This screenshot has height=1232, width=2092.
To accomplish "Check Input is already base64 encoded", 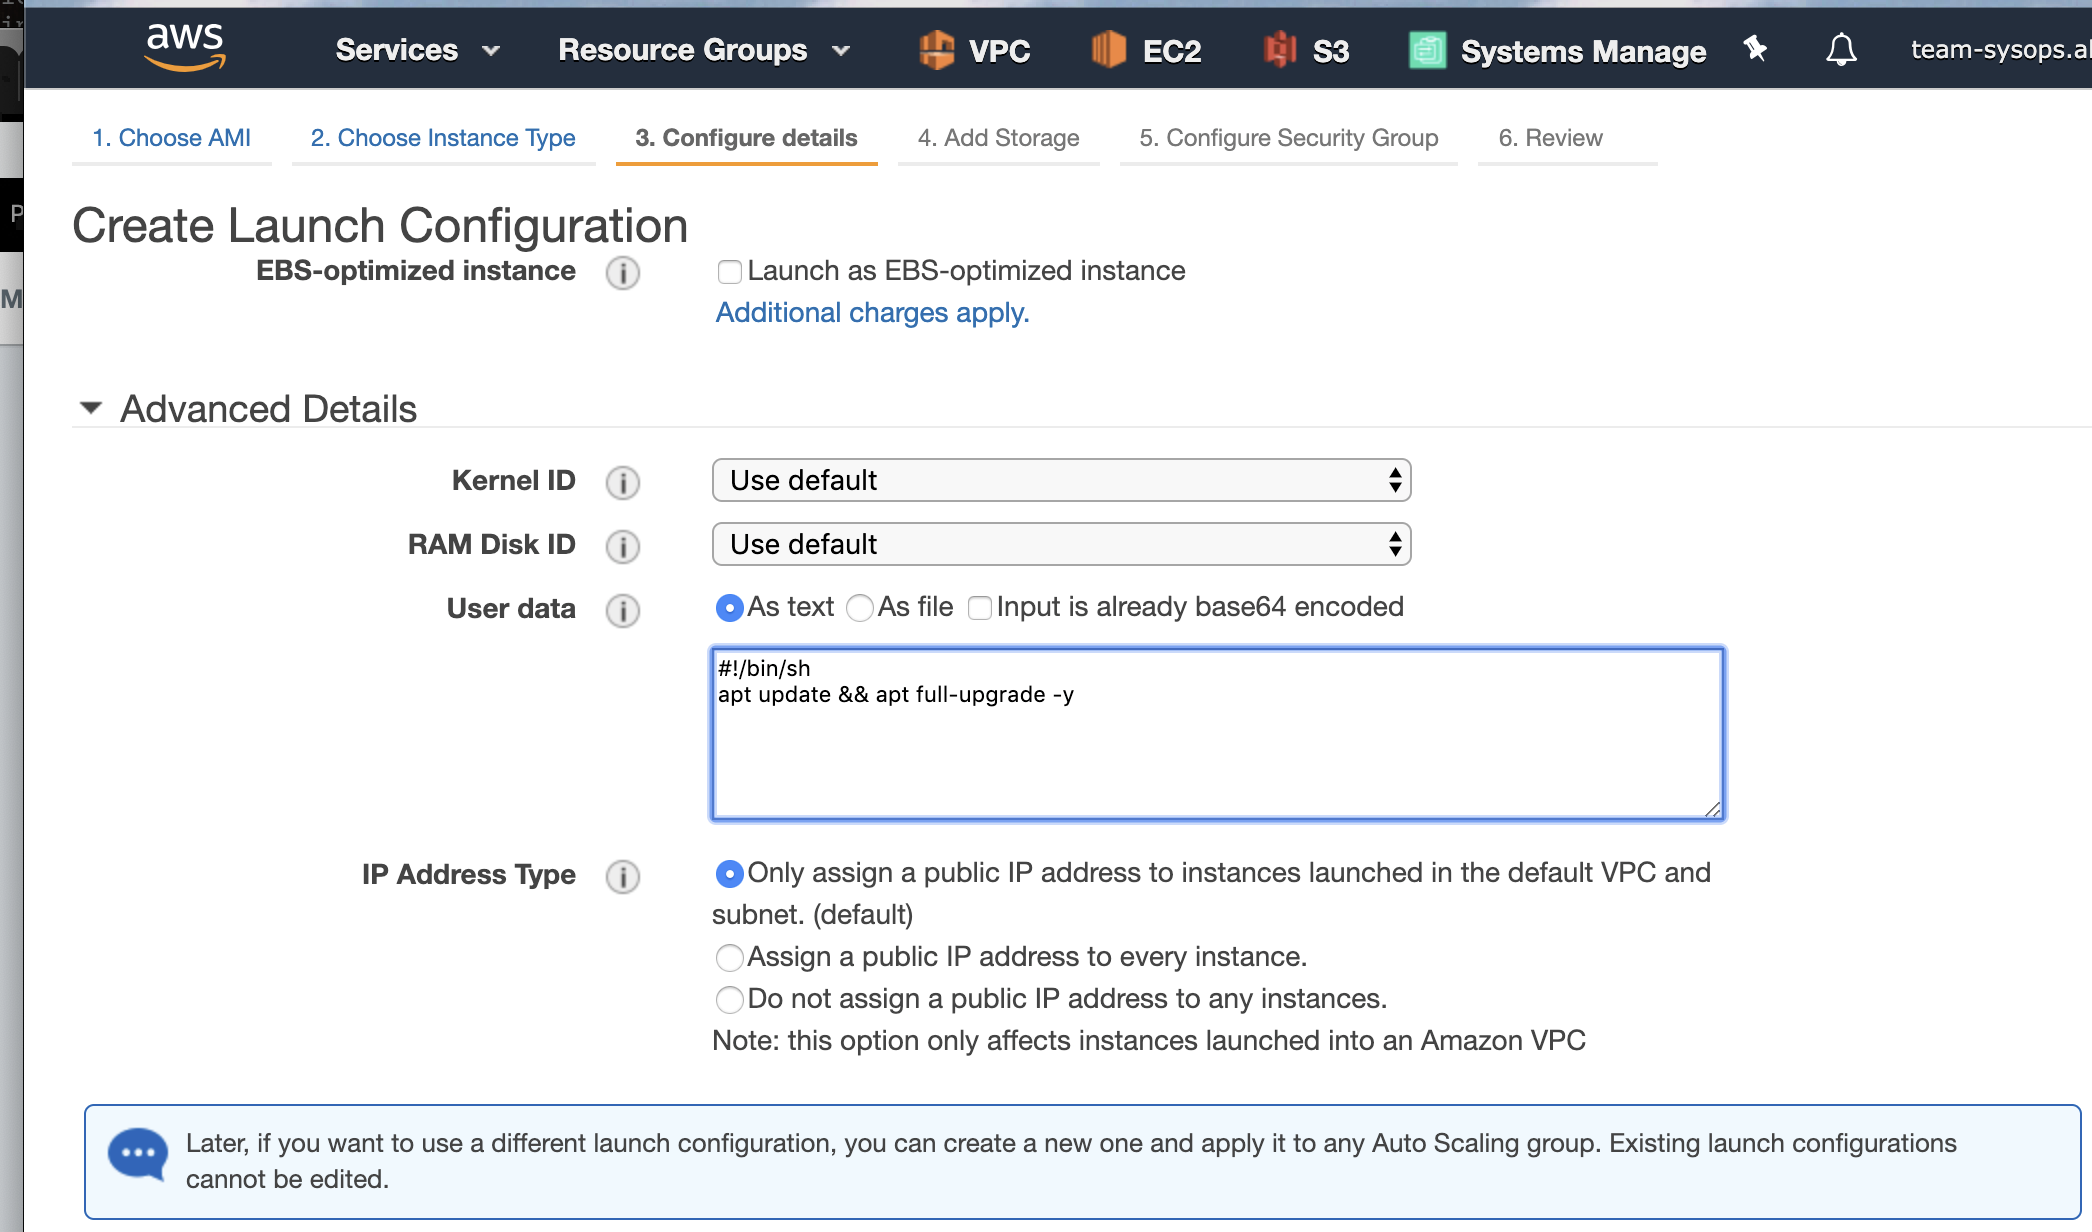I will pyautogui.click(x=980, y=608).
